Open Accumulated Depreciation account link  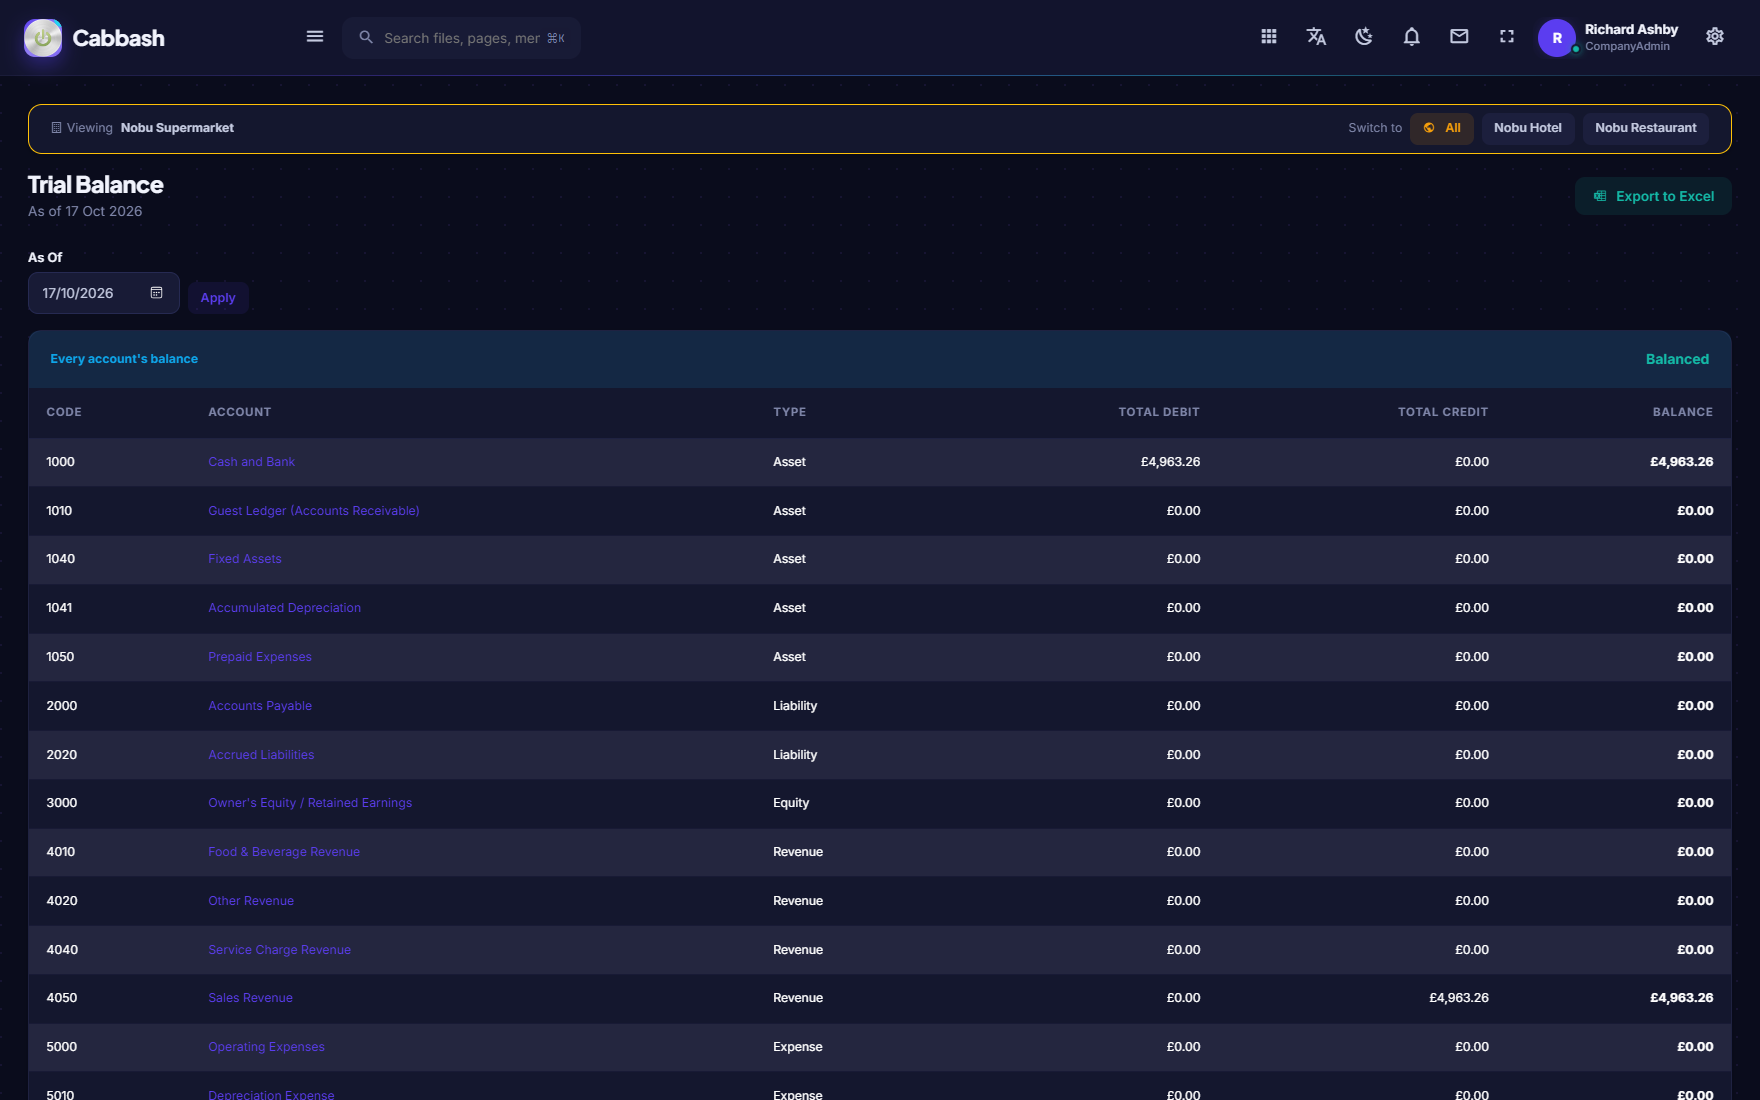[x=285, y=608]
